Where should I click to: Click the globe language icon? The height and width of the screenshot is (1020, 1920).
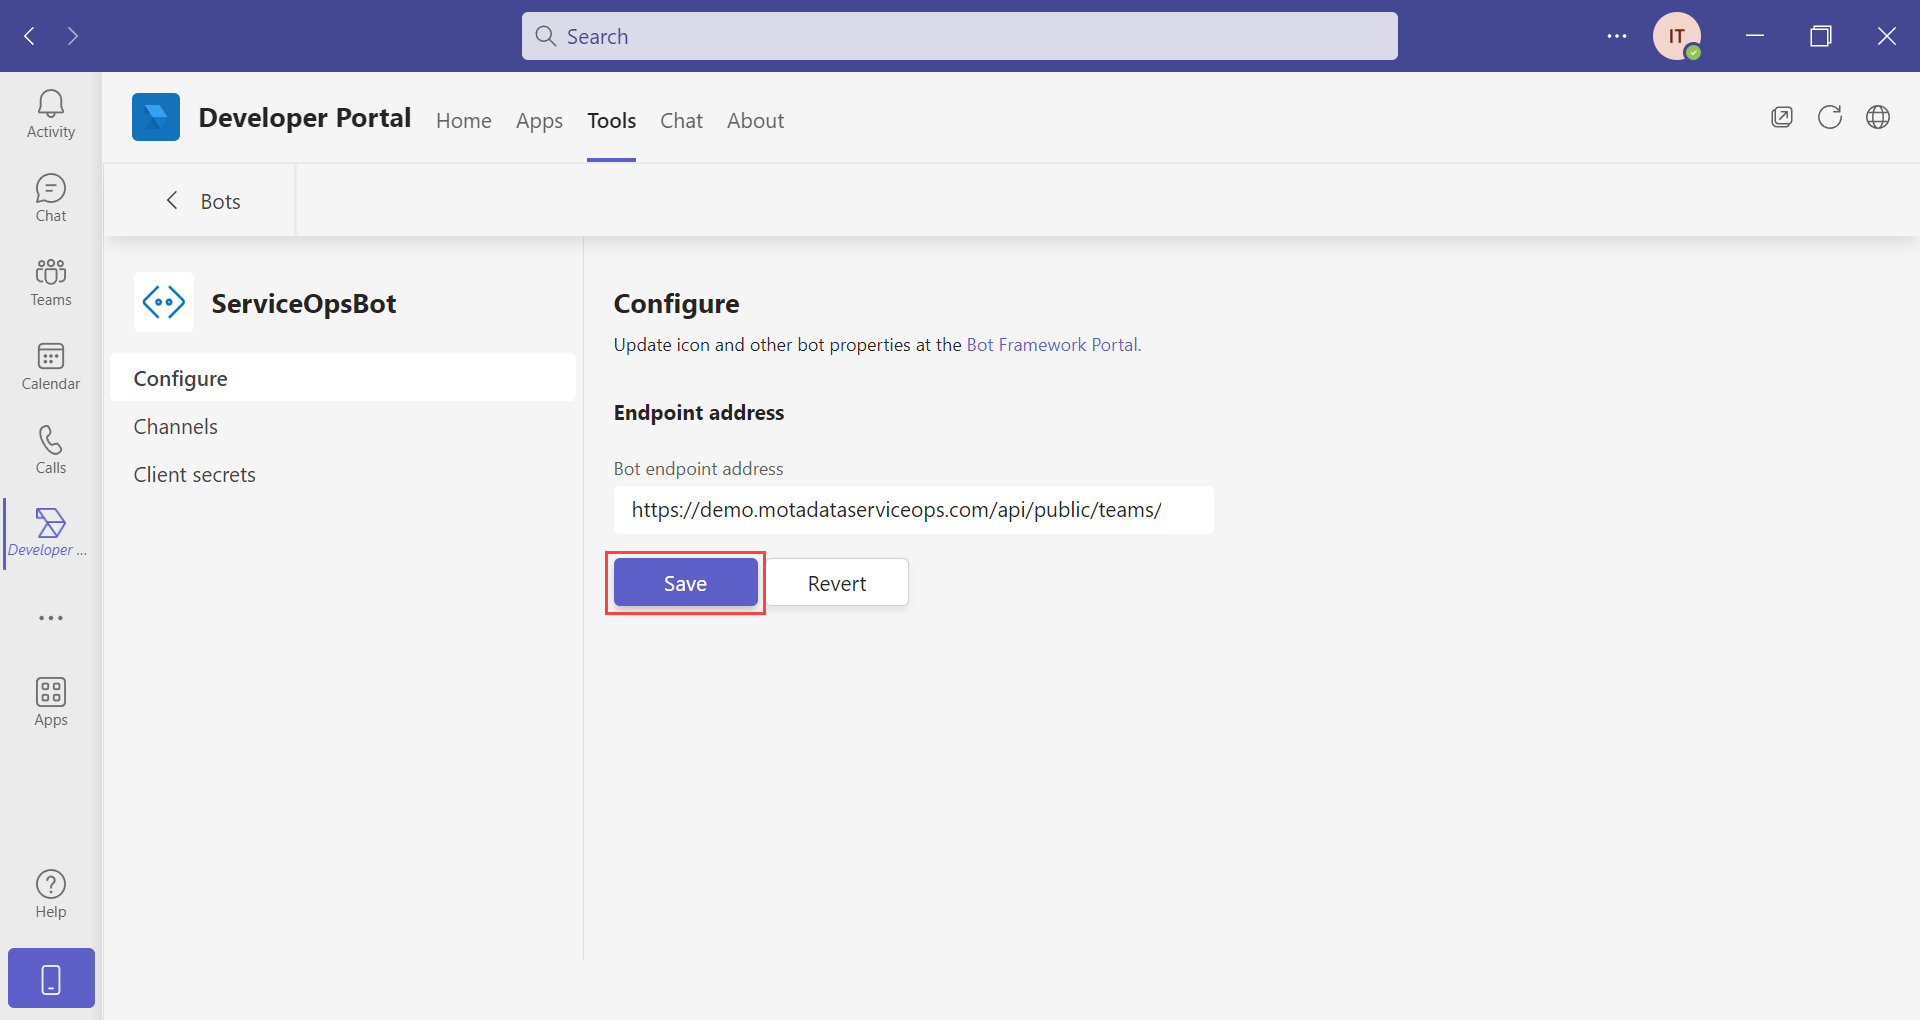1877,117
